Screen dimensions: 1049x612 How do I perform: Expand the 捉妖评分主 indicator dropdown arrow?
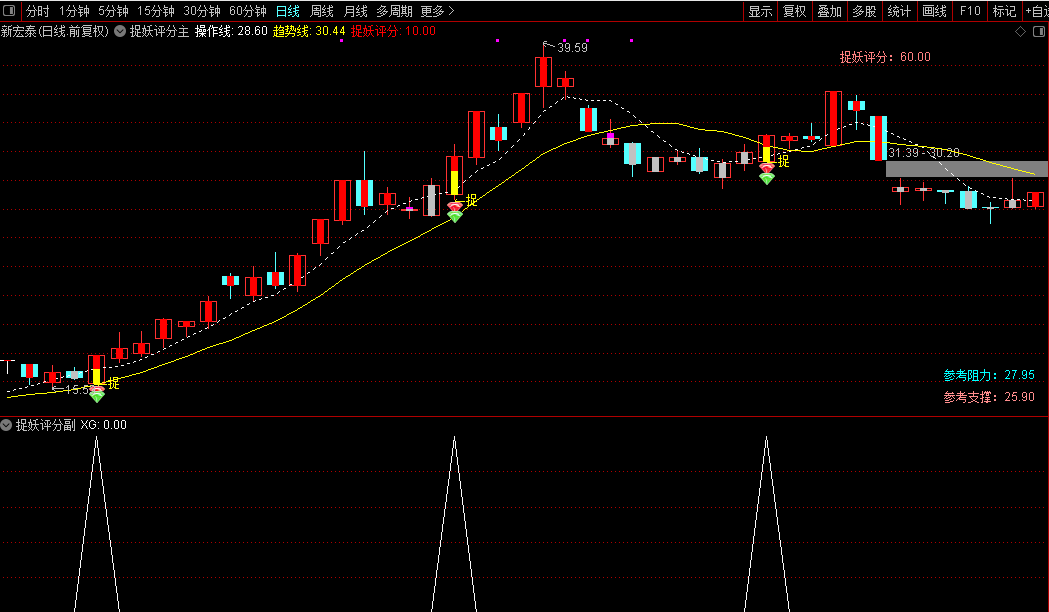click(120, 31)
